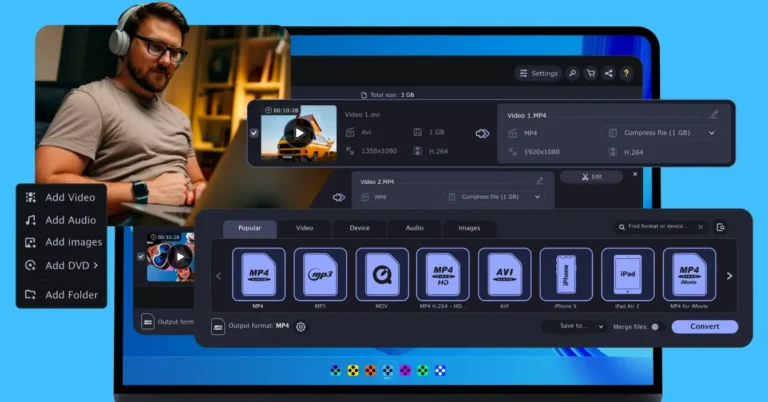Switch to the Popular tab
The image size is (768, 402).
(250, 228)
